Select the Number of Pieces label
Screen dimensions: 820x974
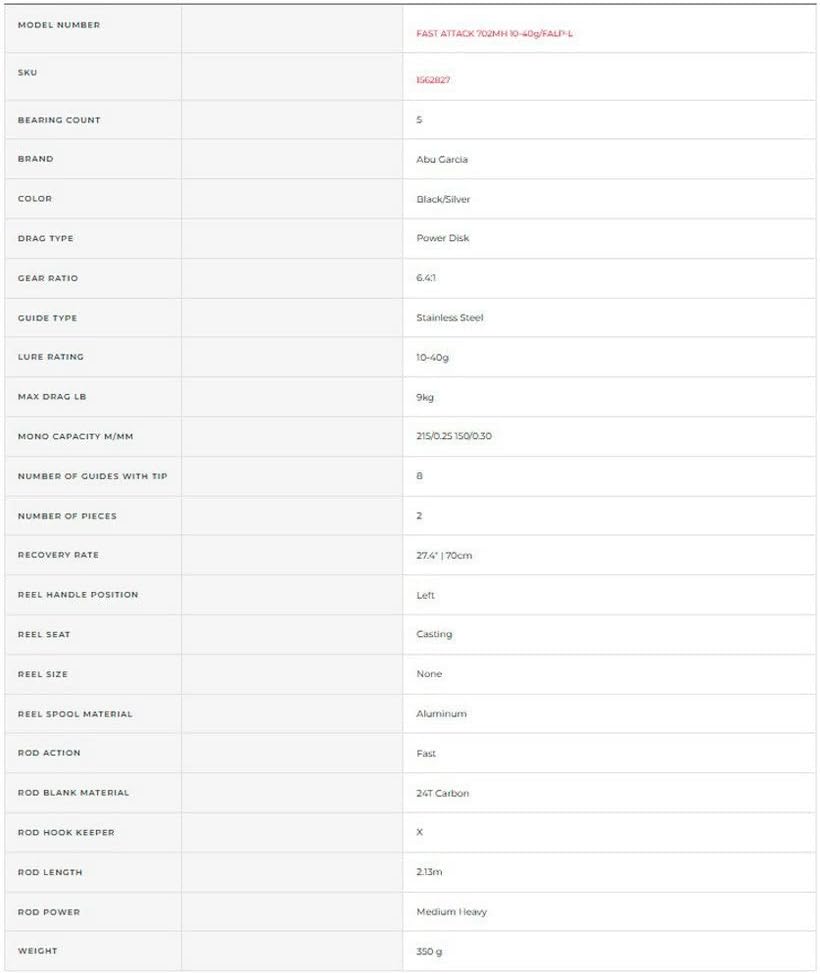pyautogui.click(x=67, y=516)
